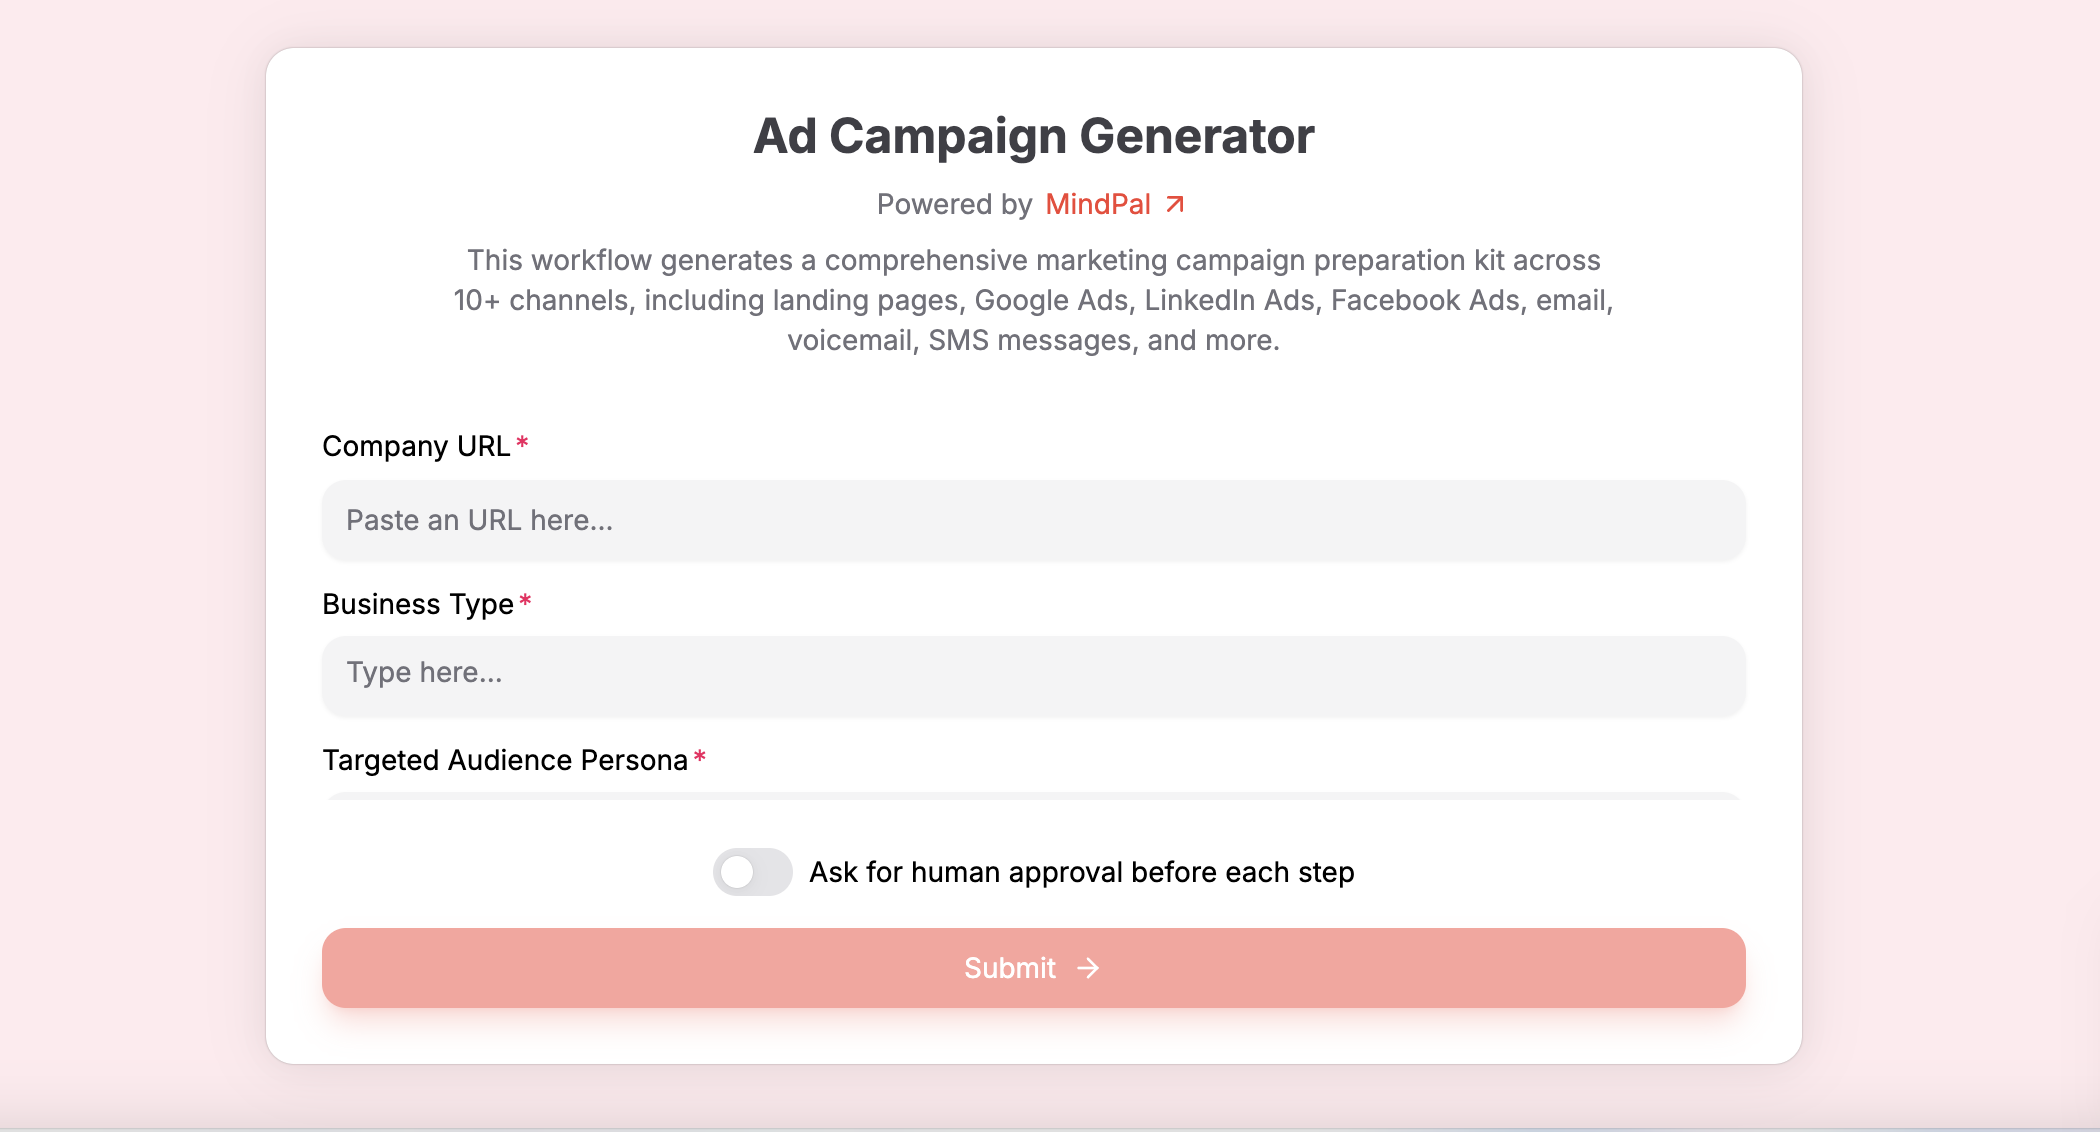2100x1132 pixels.
Task: Click the "Targeted Audience Persona" label
Action: click(505, 760)
